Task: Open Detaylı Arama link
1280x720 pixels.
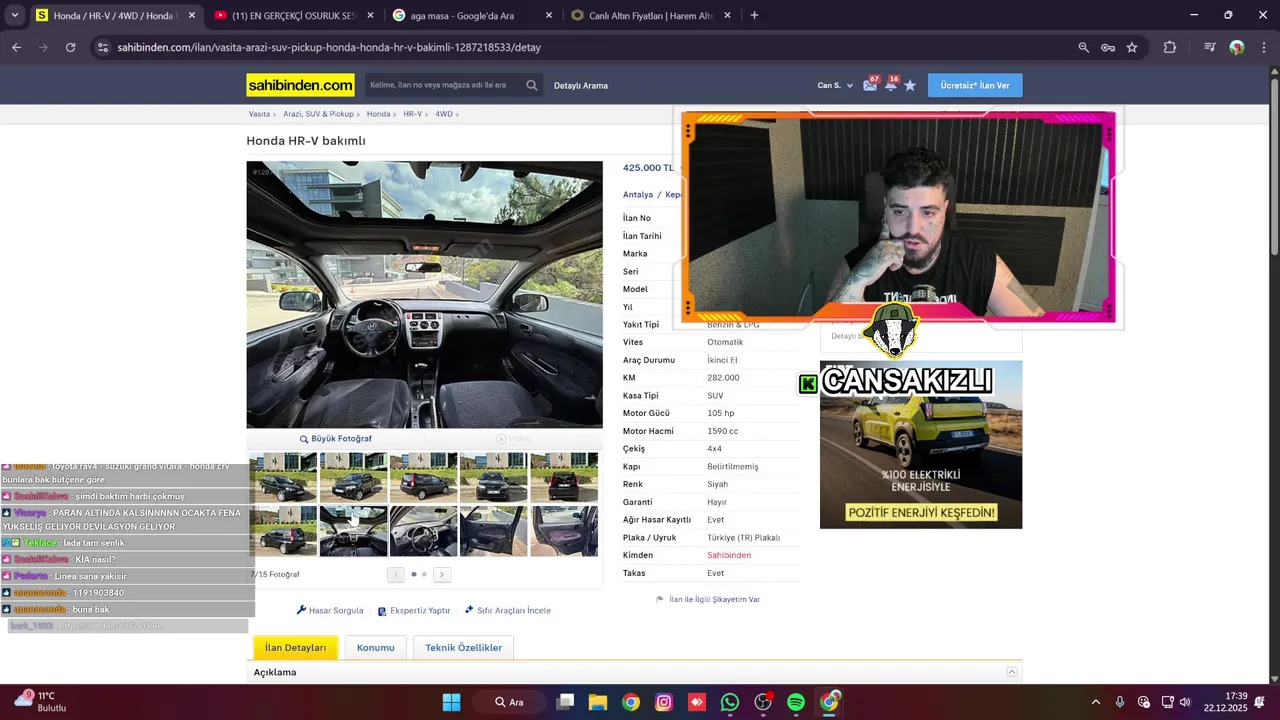Action: pyautogui.click(x=581, y=86)
